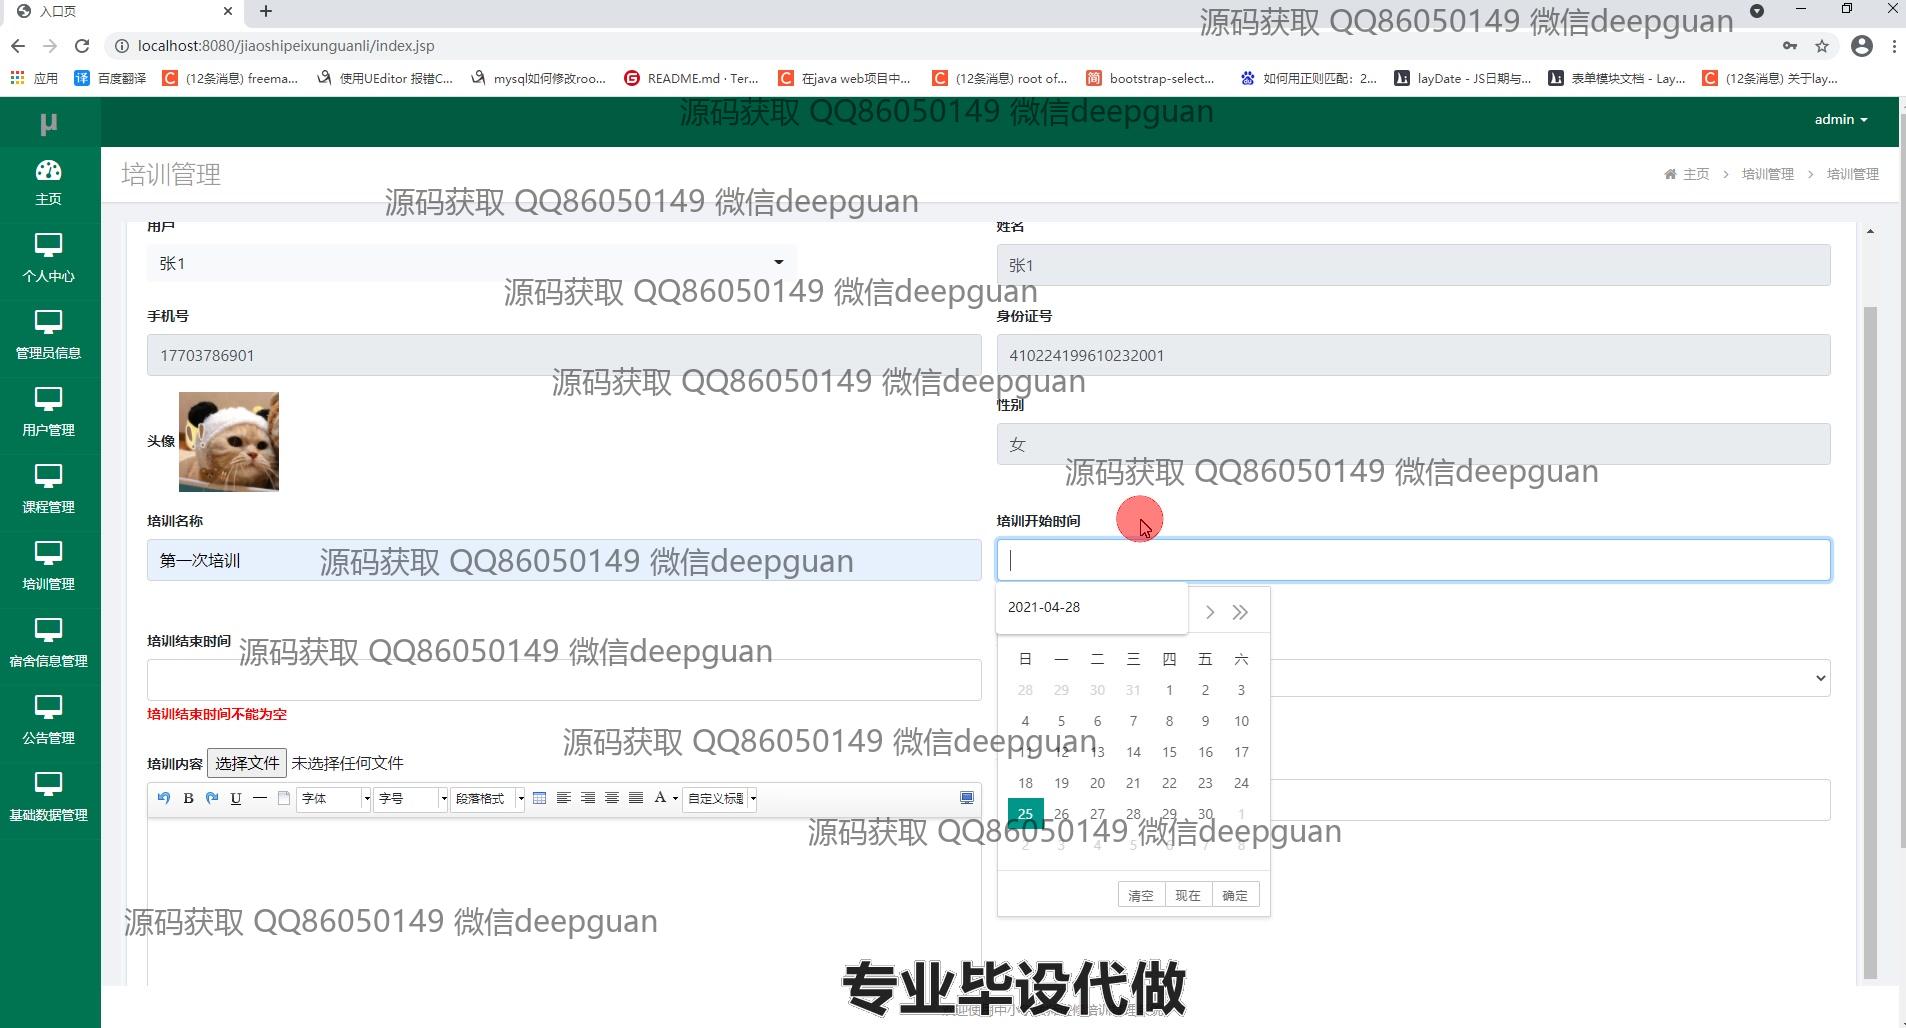Click 培训管理 in the breadcrumb trail
Viewport: 1906px width, 1028px height.
click(1768, 173)
